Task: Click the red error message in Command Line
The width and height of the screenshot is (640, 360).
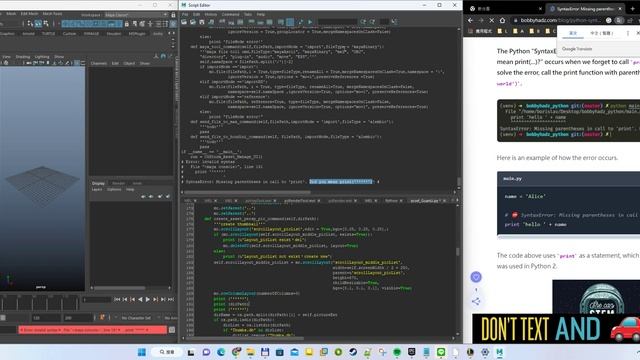Action: coord(93,330)
